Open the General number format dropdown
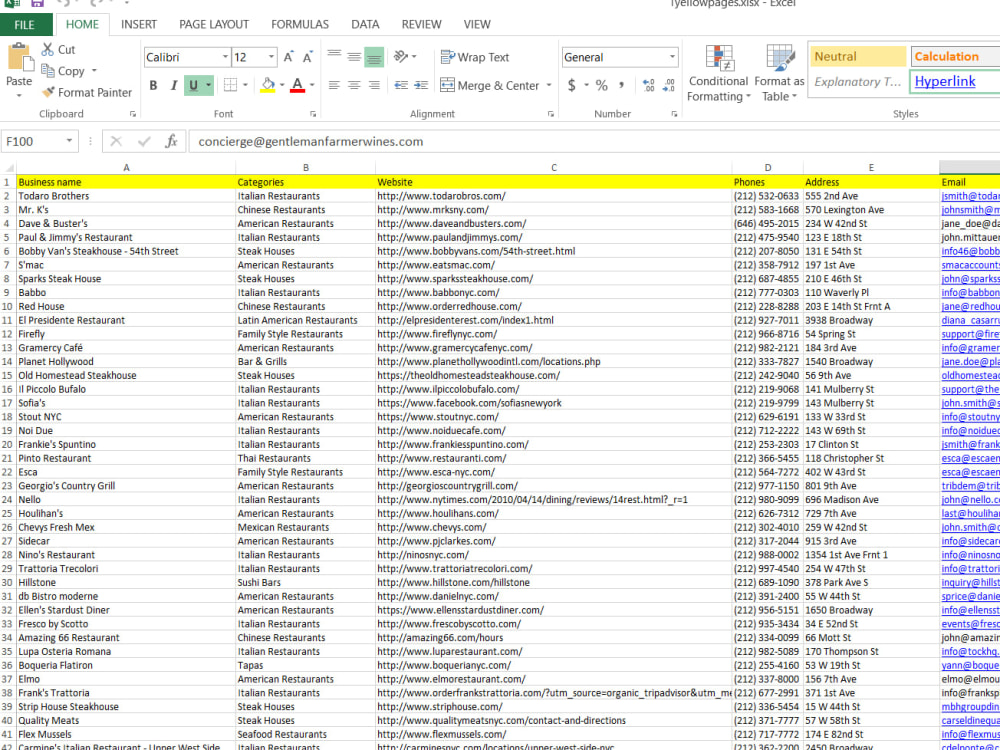1000x750 pixels. 672,57
